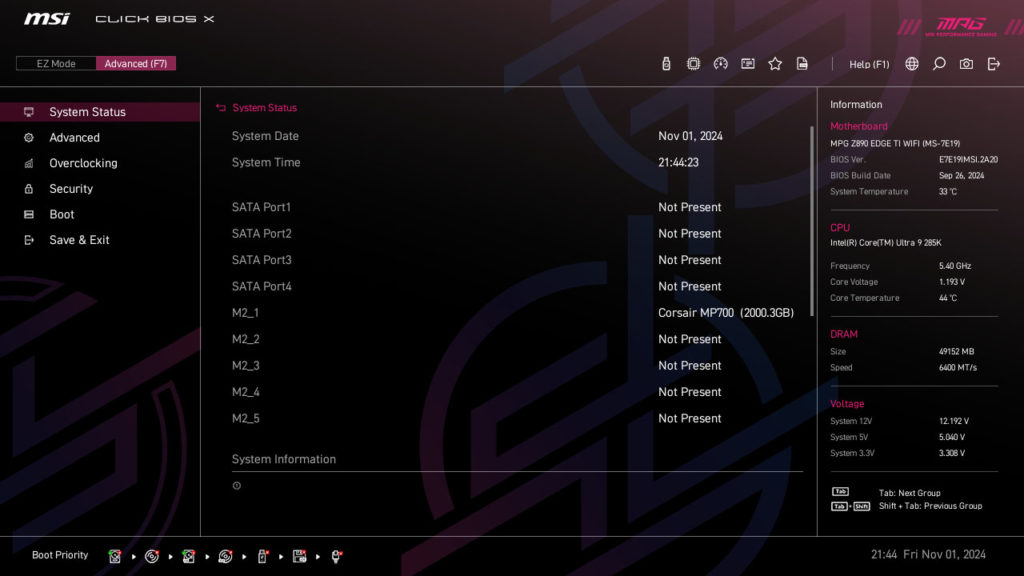This screenshot has width=1024, height=576.
Task: Open the Hardware Monitor gauge icon
Action: pos(721,63)
